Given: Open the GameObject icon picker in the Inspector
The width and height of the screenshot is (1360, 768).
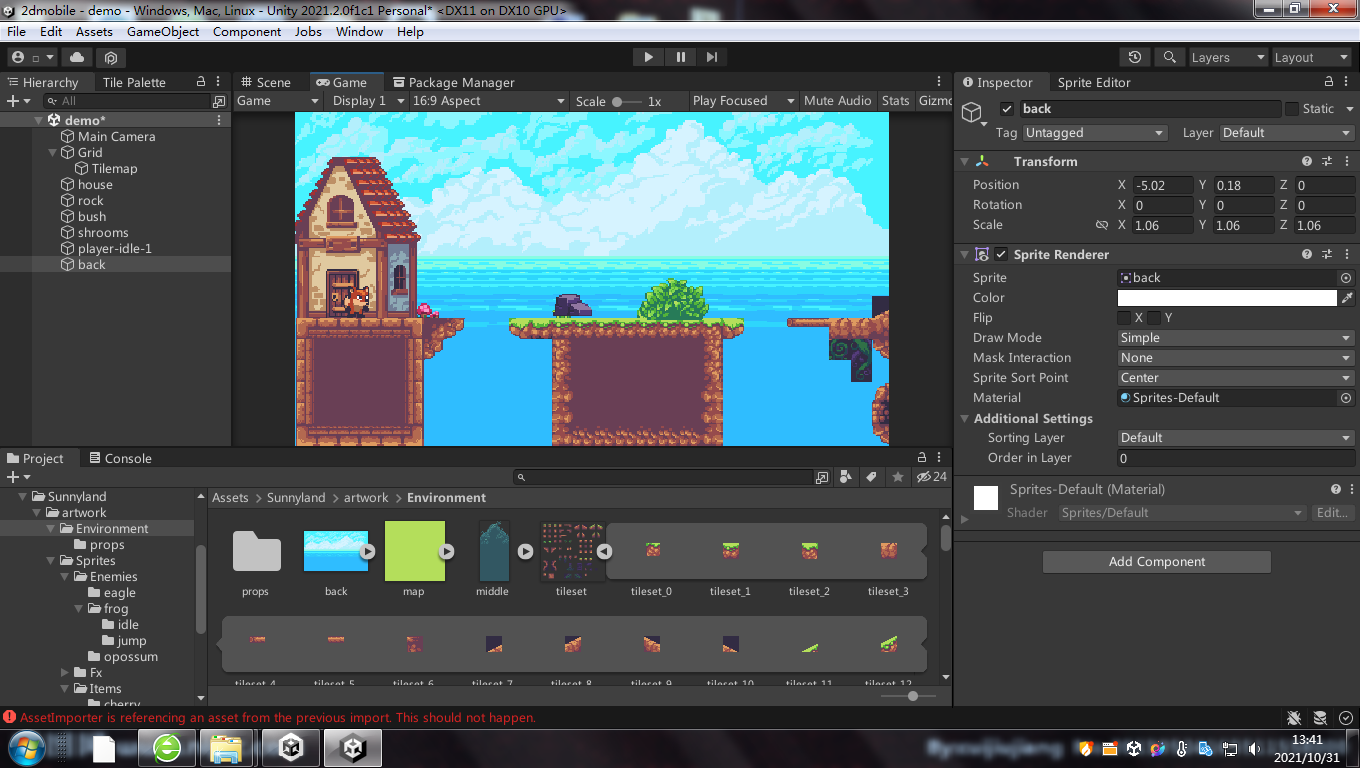Looking at the screenshot, I should pos(973,113).
